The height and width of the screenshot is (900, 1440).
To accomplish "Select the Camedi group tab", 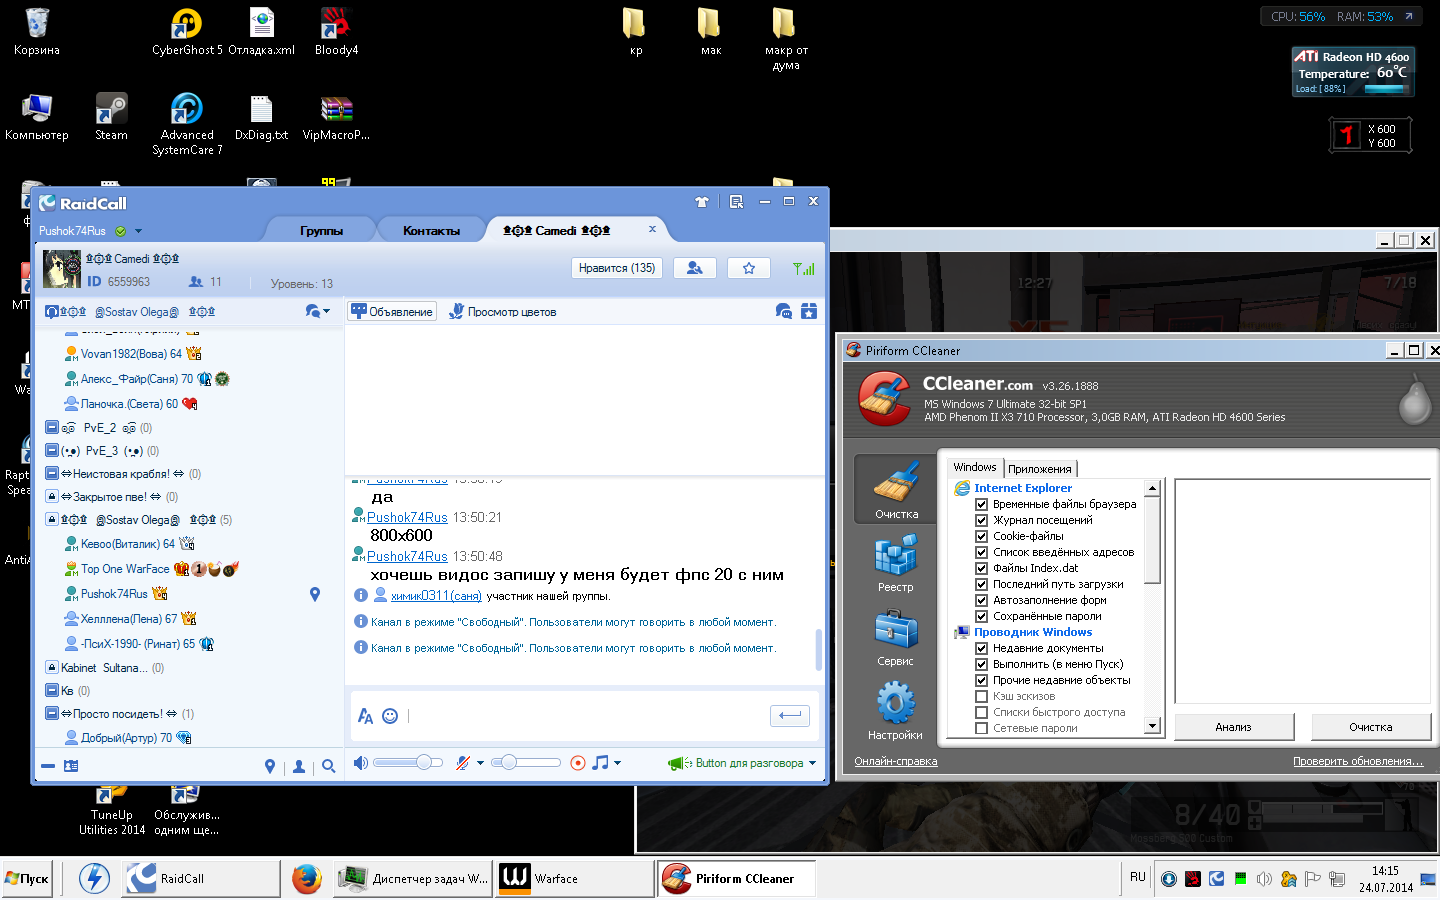I will pos(556,231).
